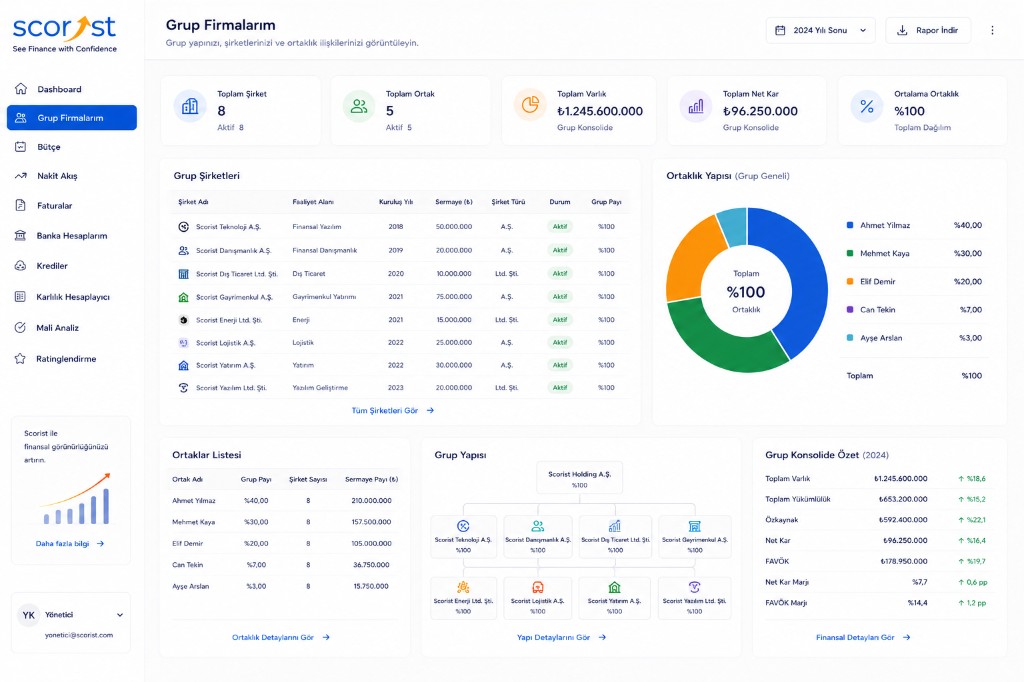Sort by Sermaye column header
The width and height of the screenshot is (1024, 682).
click(x=454, y=202)
